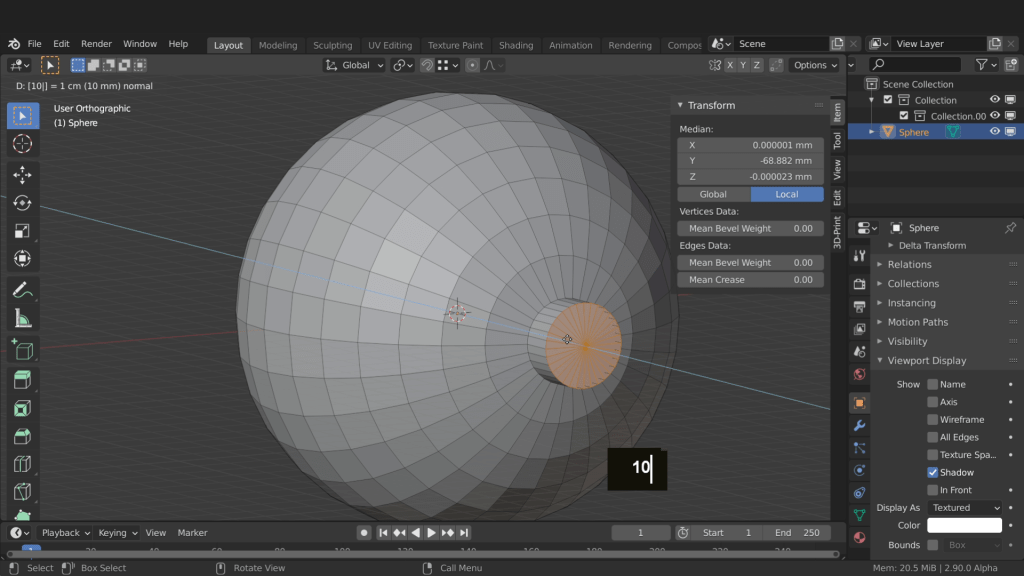Switch transform to Global orientation
Image resolution: width=1024 pixels, height=576 pixels.
(x=713, y=194)
